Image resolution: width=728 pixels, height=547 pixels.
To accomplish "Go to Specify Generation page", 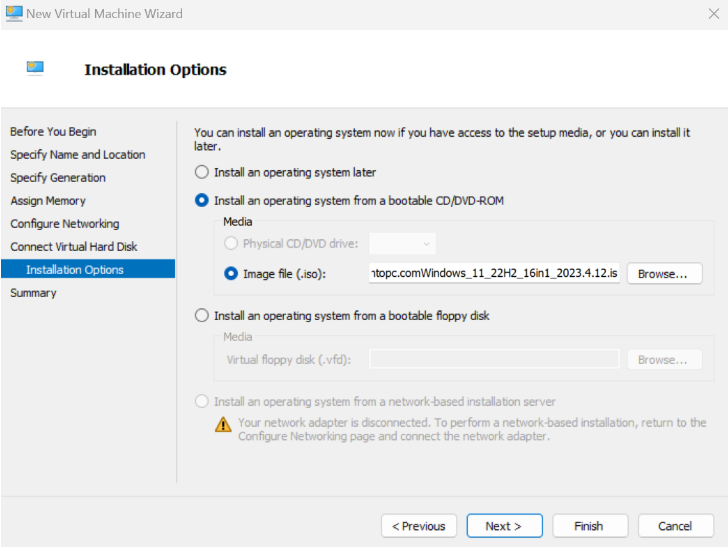I will (x=58, y=178).
